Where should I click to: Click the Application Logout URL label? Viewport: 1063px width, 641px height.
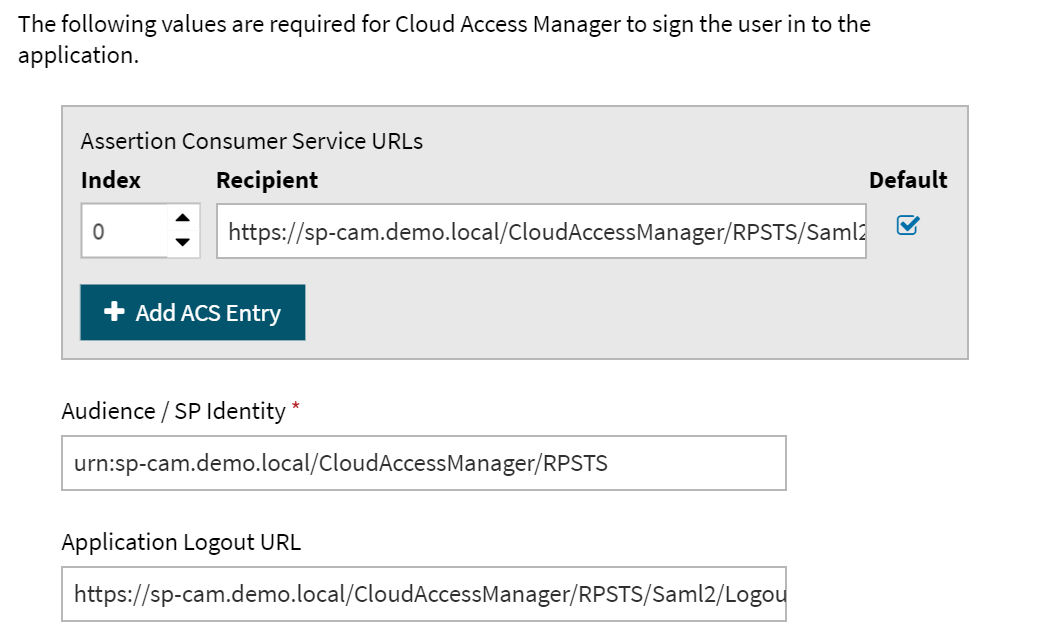click(x=181, y=542)
